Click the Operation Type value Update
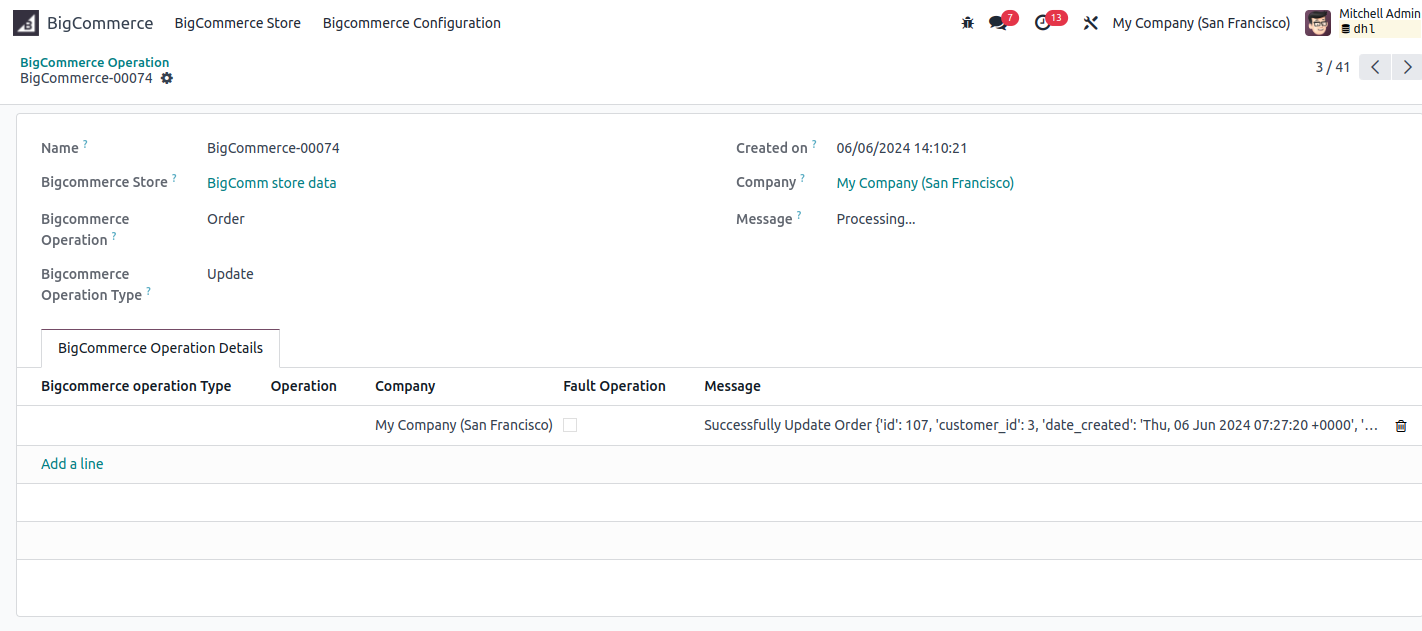 [x=230, y=274]
